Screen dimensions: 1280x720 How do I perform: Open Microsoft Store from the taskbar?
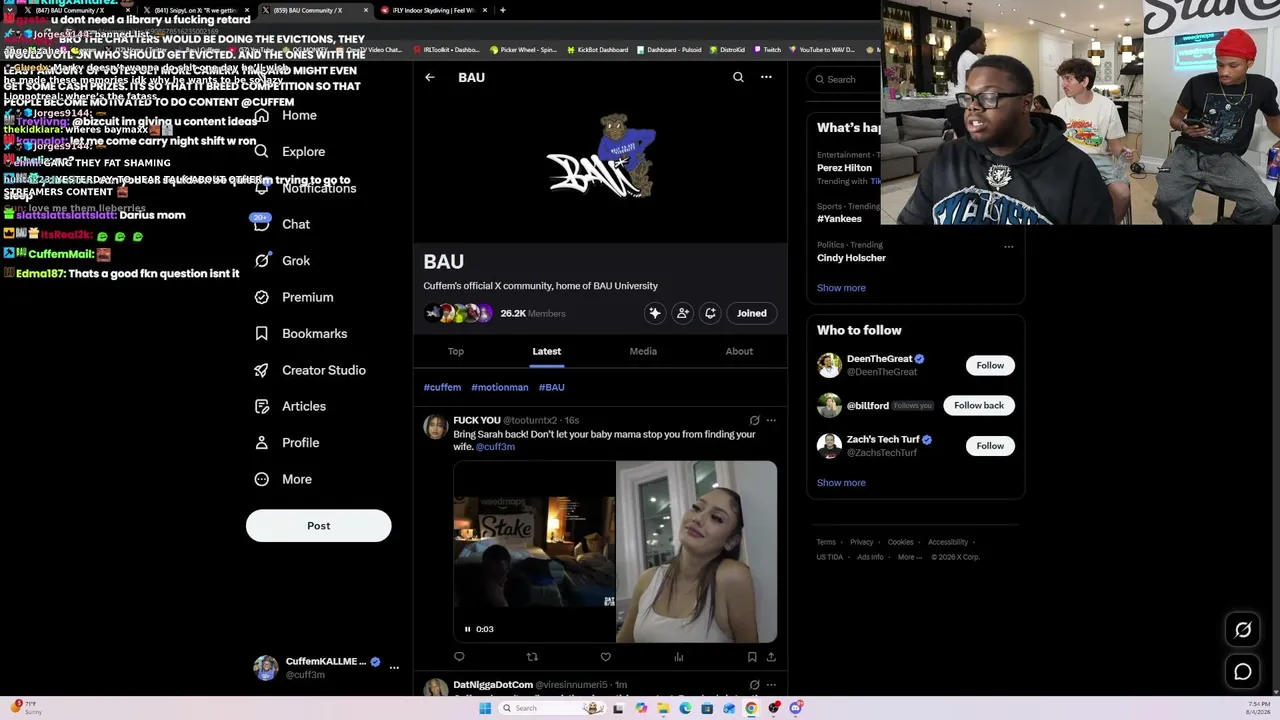(x=707, y=708)
